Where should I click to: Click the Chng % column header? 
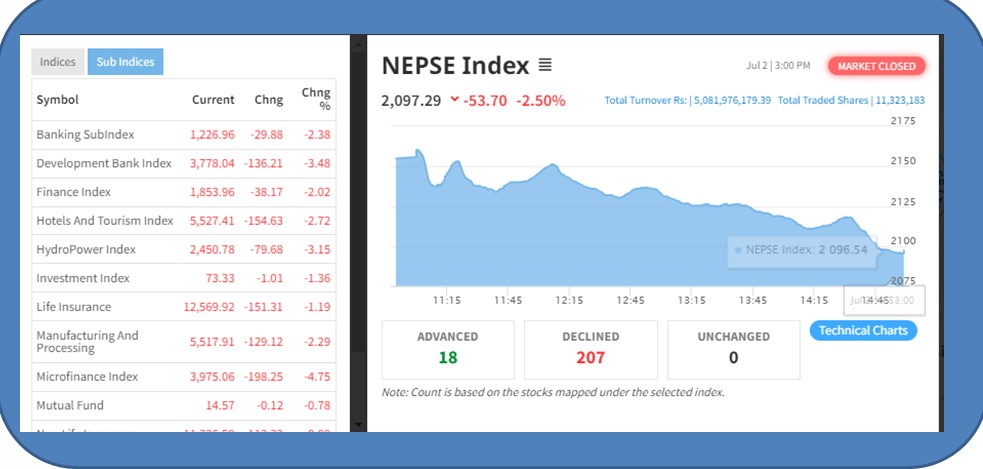(315, 99)
